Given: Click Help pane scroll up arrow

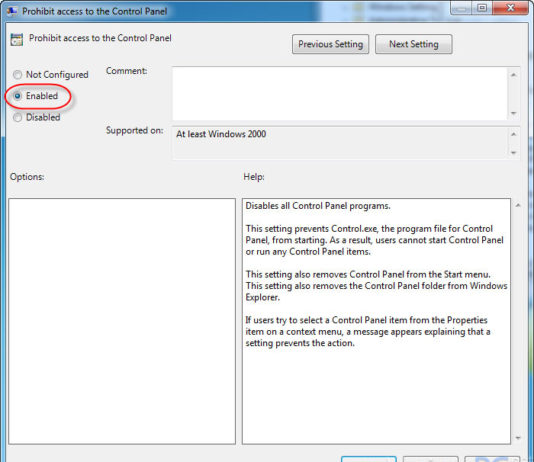Looking at the screenshot, I should click(x=518, y=205).
